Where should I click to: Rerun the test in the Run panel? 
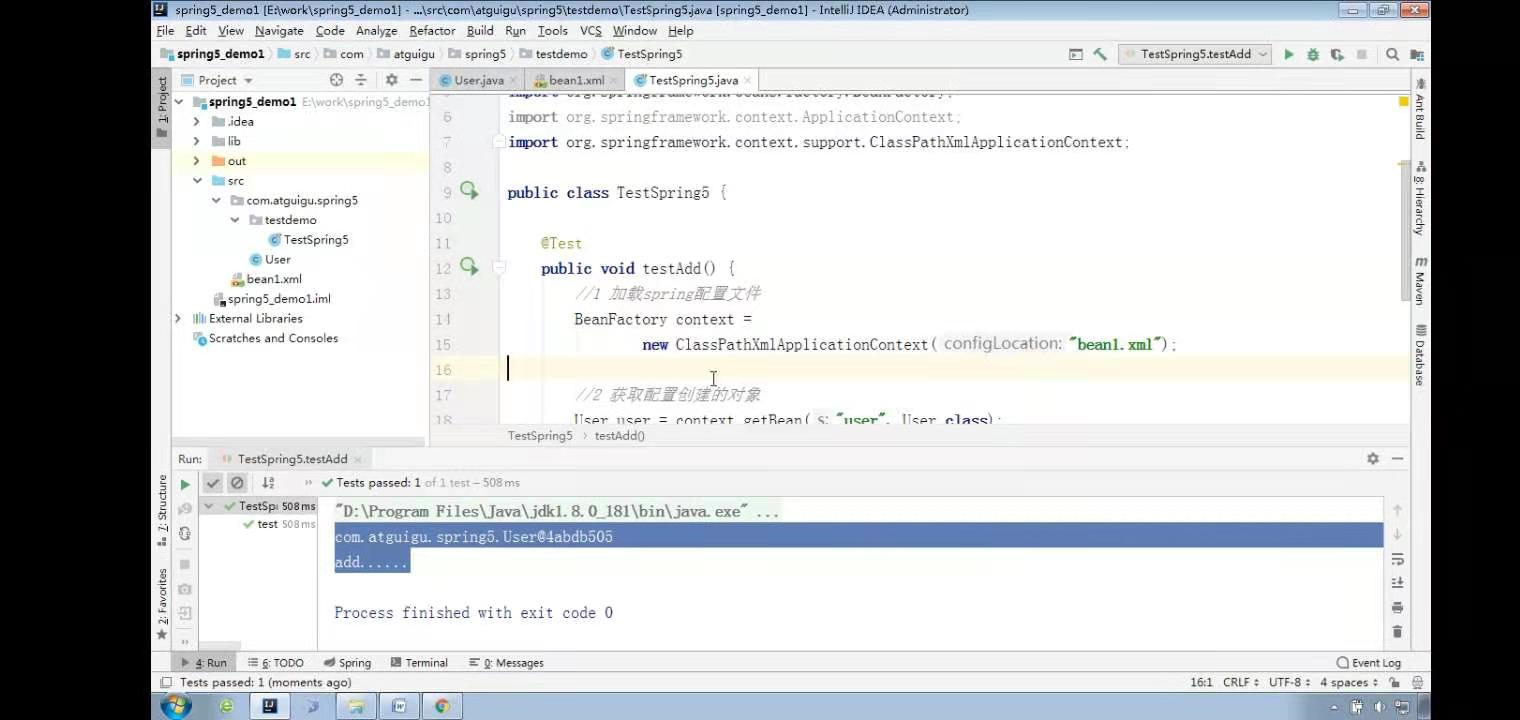185,484
